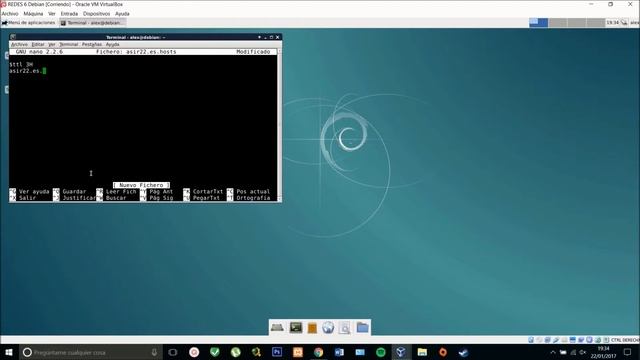Open Spotify from Windows taskbar
Image resolution: width=640 pixels, height=360 pixels.
tap(380, 352)
